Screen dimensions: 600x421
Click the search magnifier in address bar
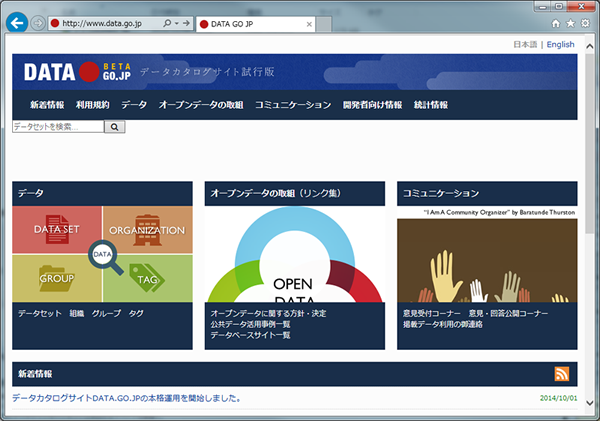167,23
